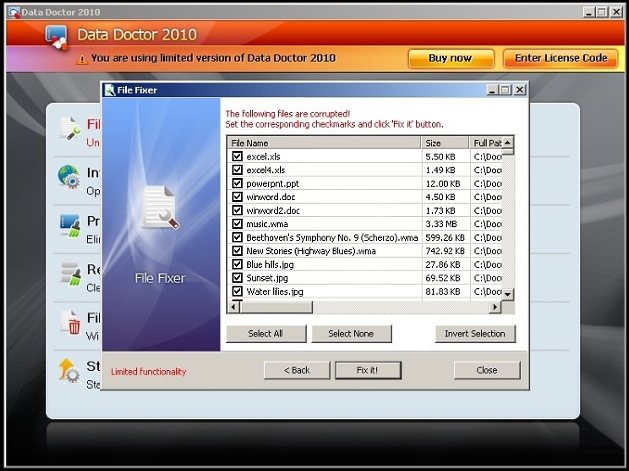Click the Privacy monitor-and-brush sidebar icon

point(70,225)
